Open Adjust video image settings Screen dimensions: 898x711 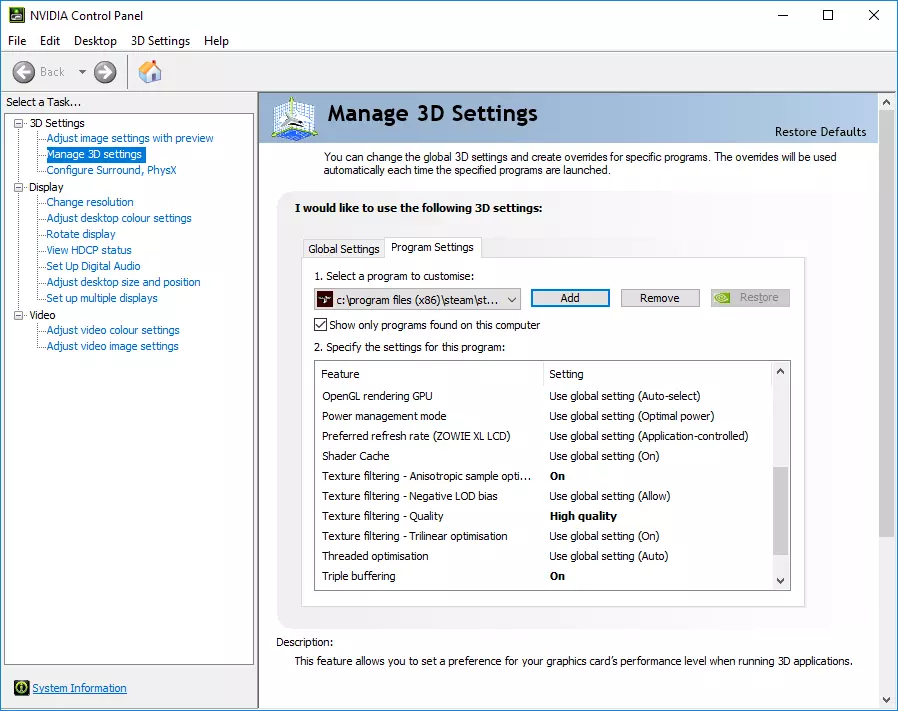pos(112,346)
